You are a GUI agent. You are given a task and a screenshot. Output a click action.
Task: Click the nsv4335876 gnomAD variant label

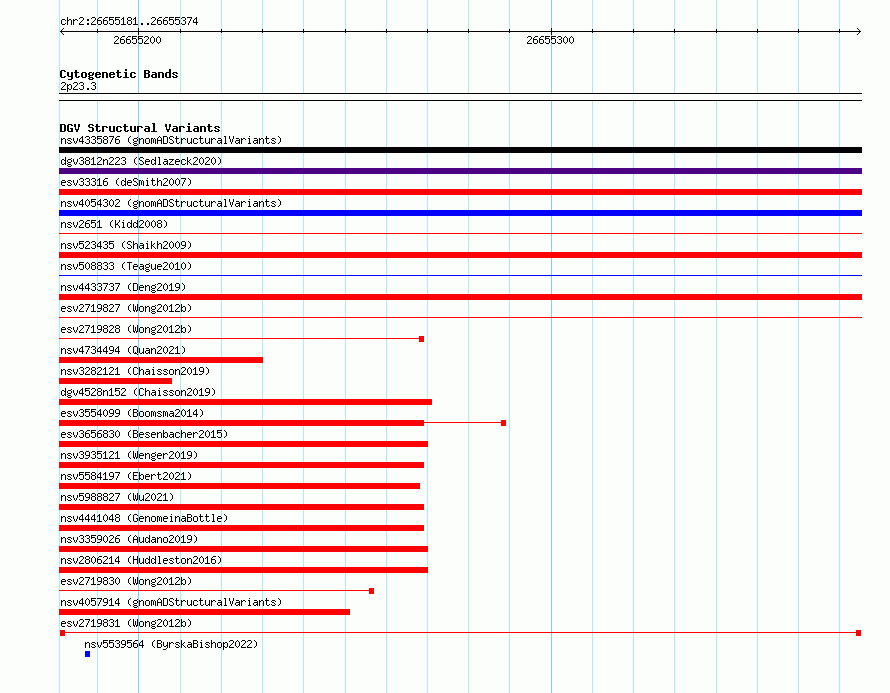tap(171, 140)
